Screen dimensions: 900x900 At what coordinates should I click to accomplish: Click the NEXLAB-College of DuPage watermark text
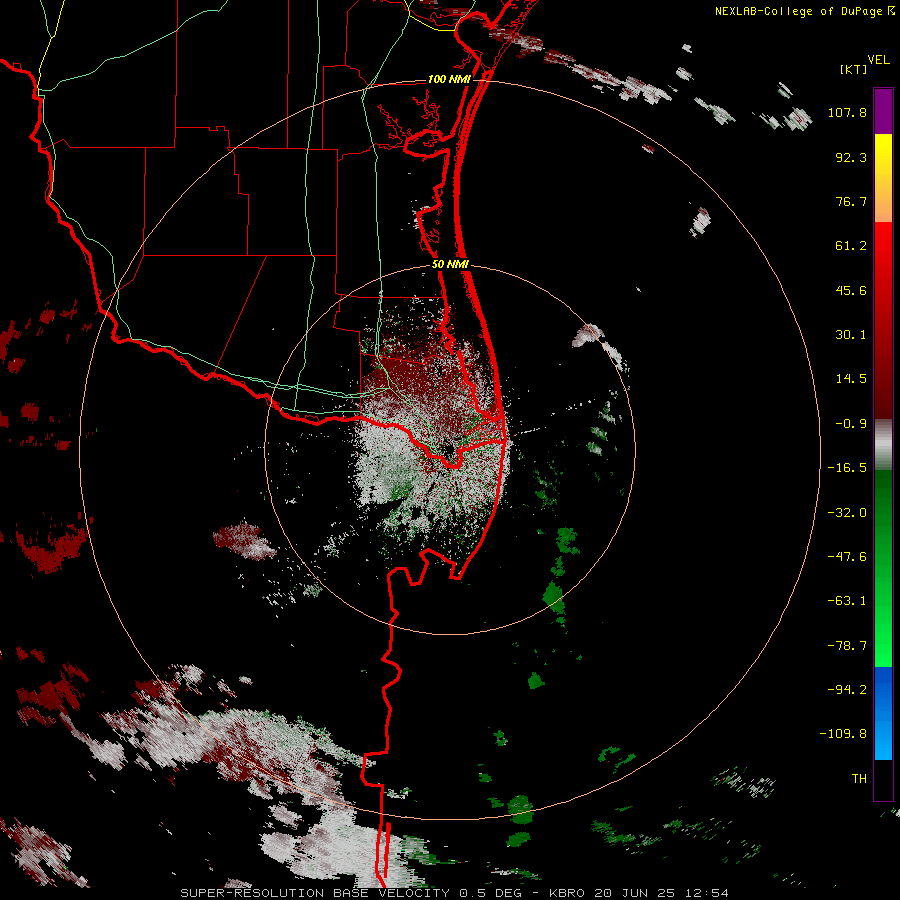(804, 11)
